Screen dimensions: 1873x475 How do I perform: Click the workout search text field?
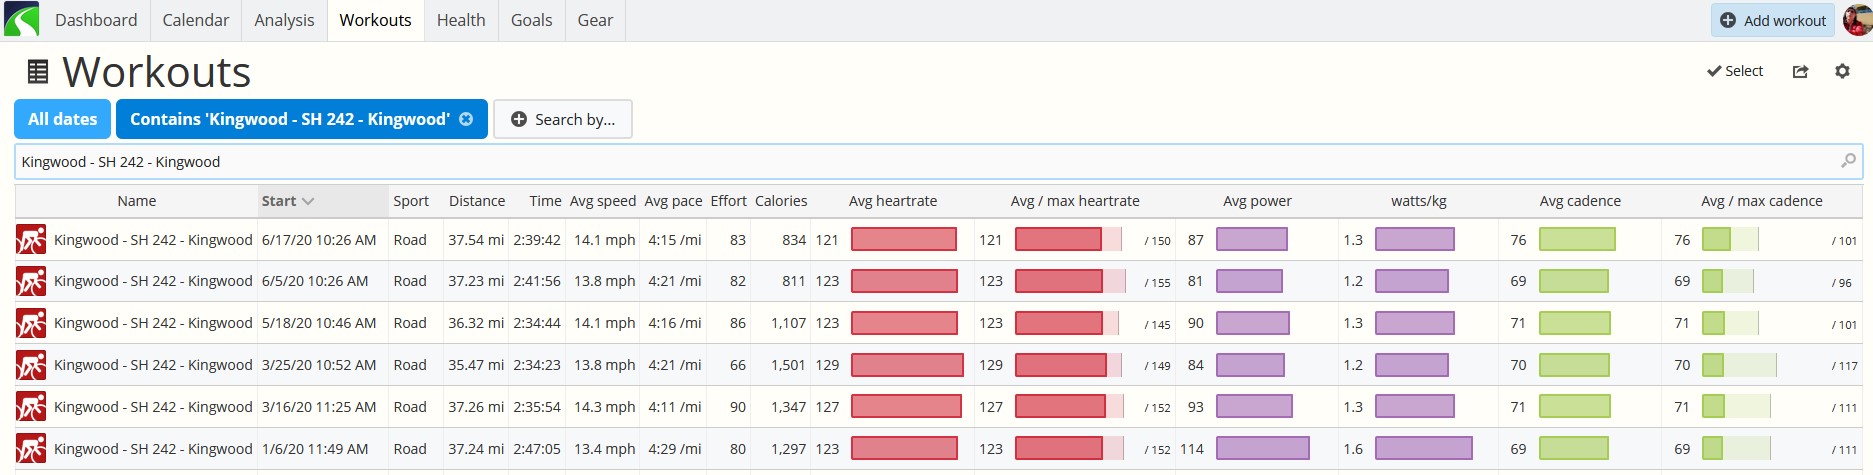coord(937,161)
